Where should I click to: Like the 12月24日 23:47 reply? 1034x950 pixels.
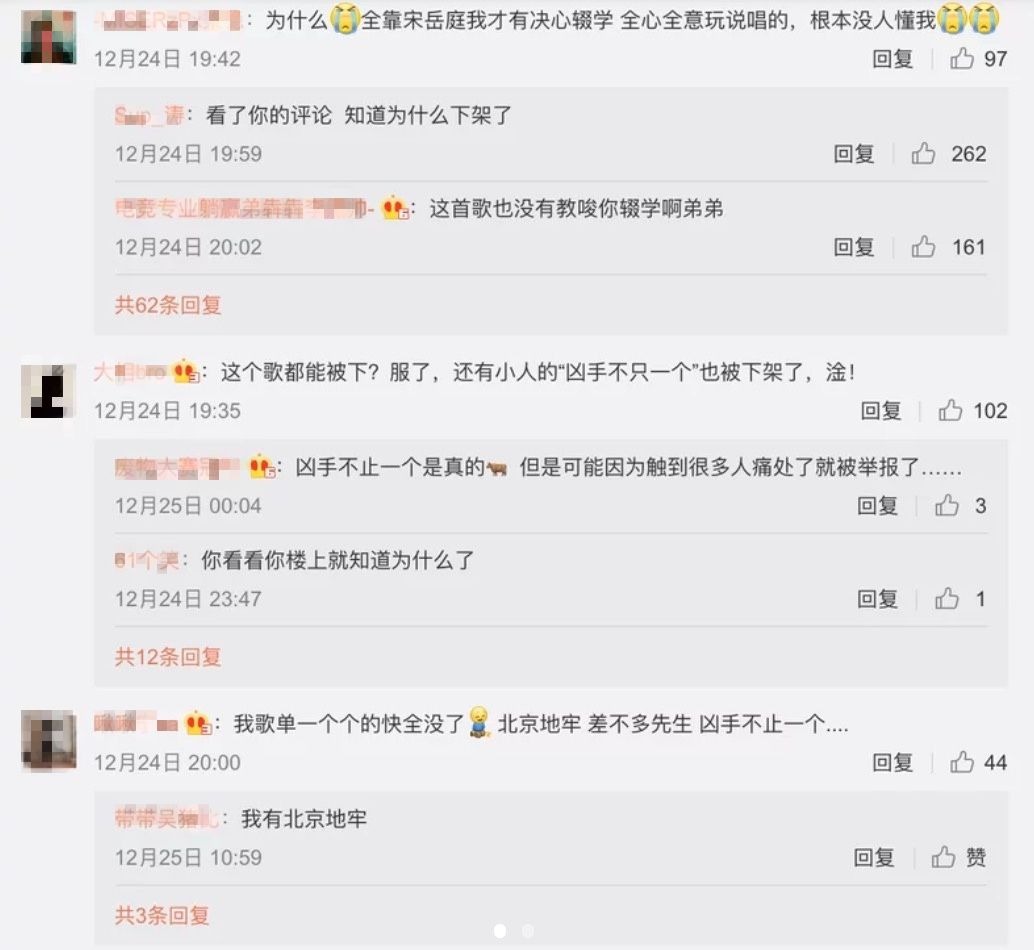click(946, 599)
